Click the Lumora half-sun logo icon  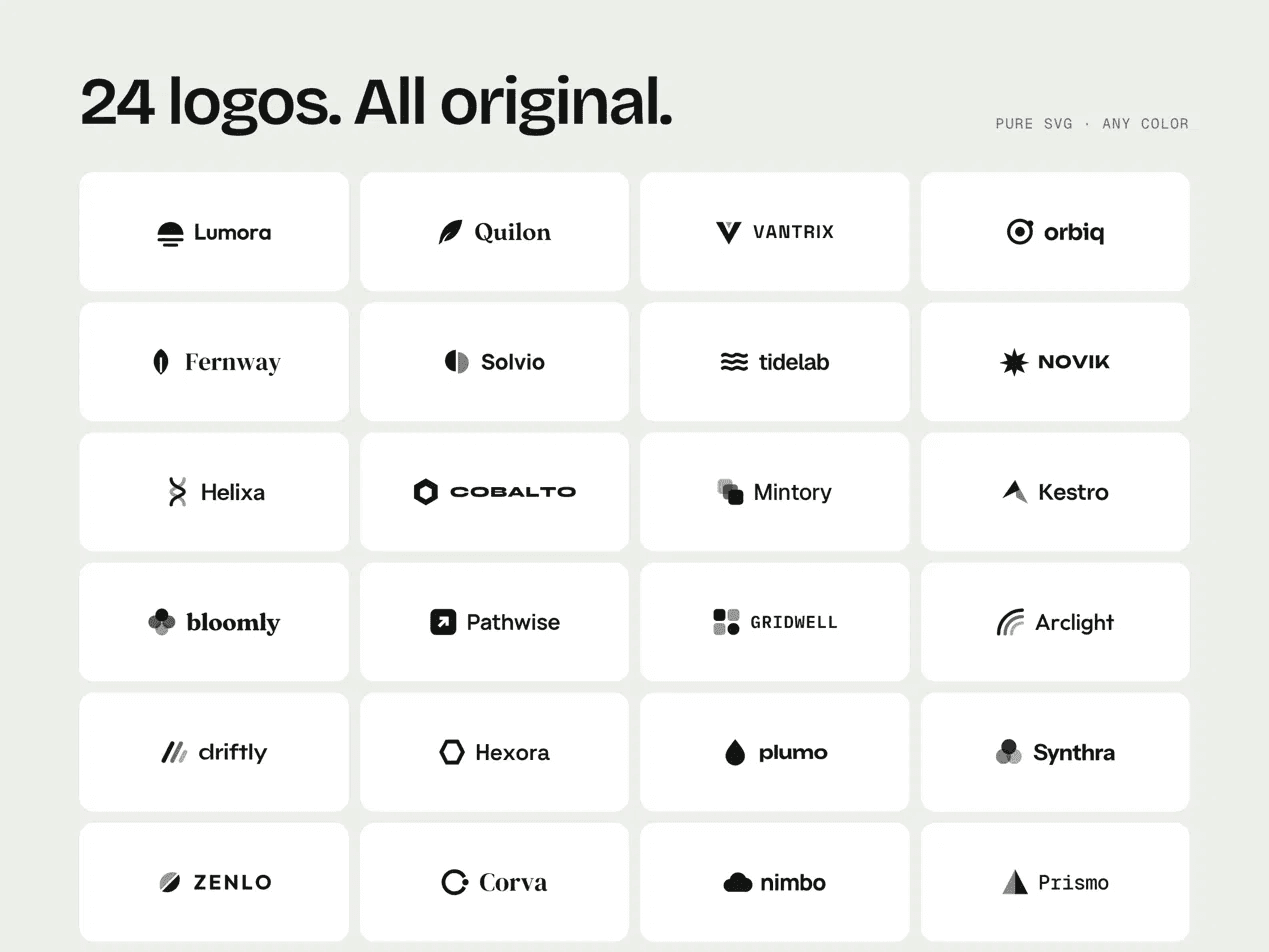pyautogui.click(x=171, y=233)
